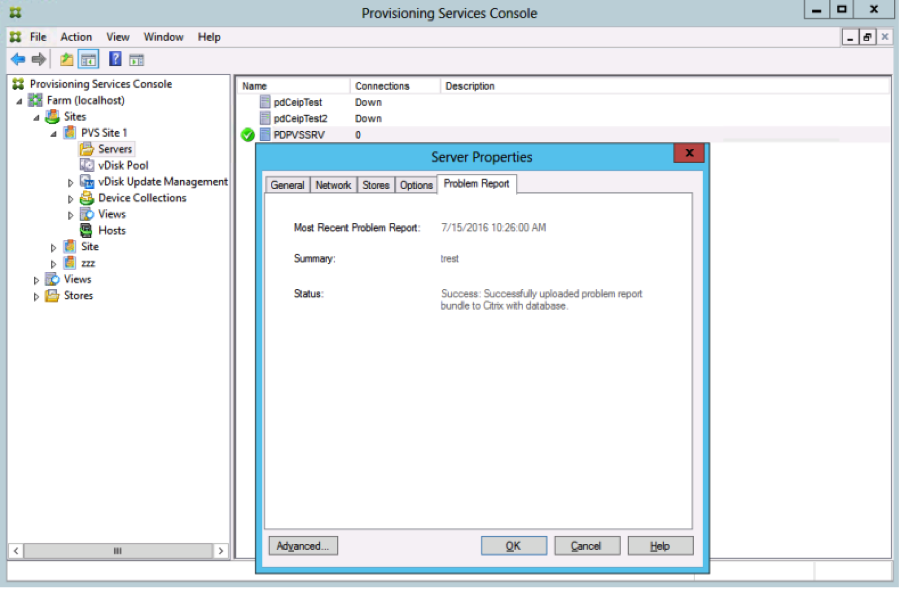Click the Up one level folder icon
This screenshot has width=900, height=589.
66,59
